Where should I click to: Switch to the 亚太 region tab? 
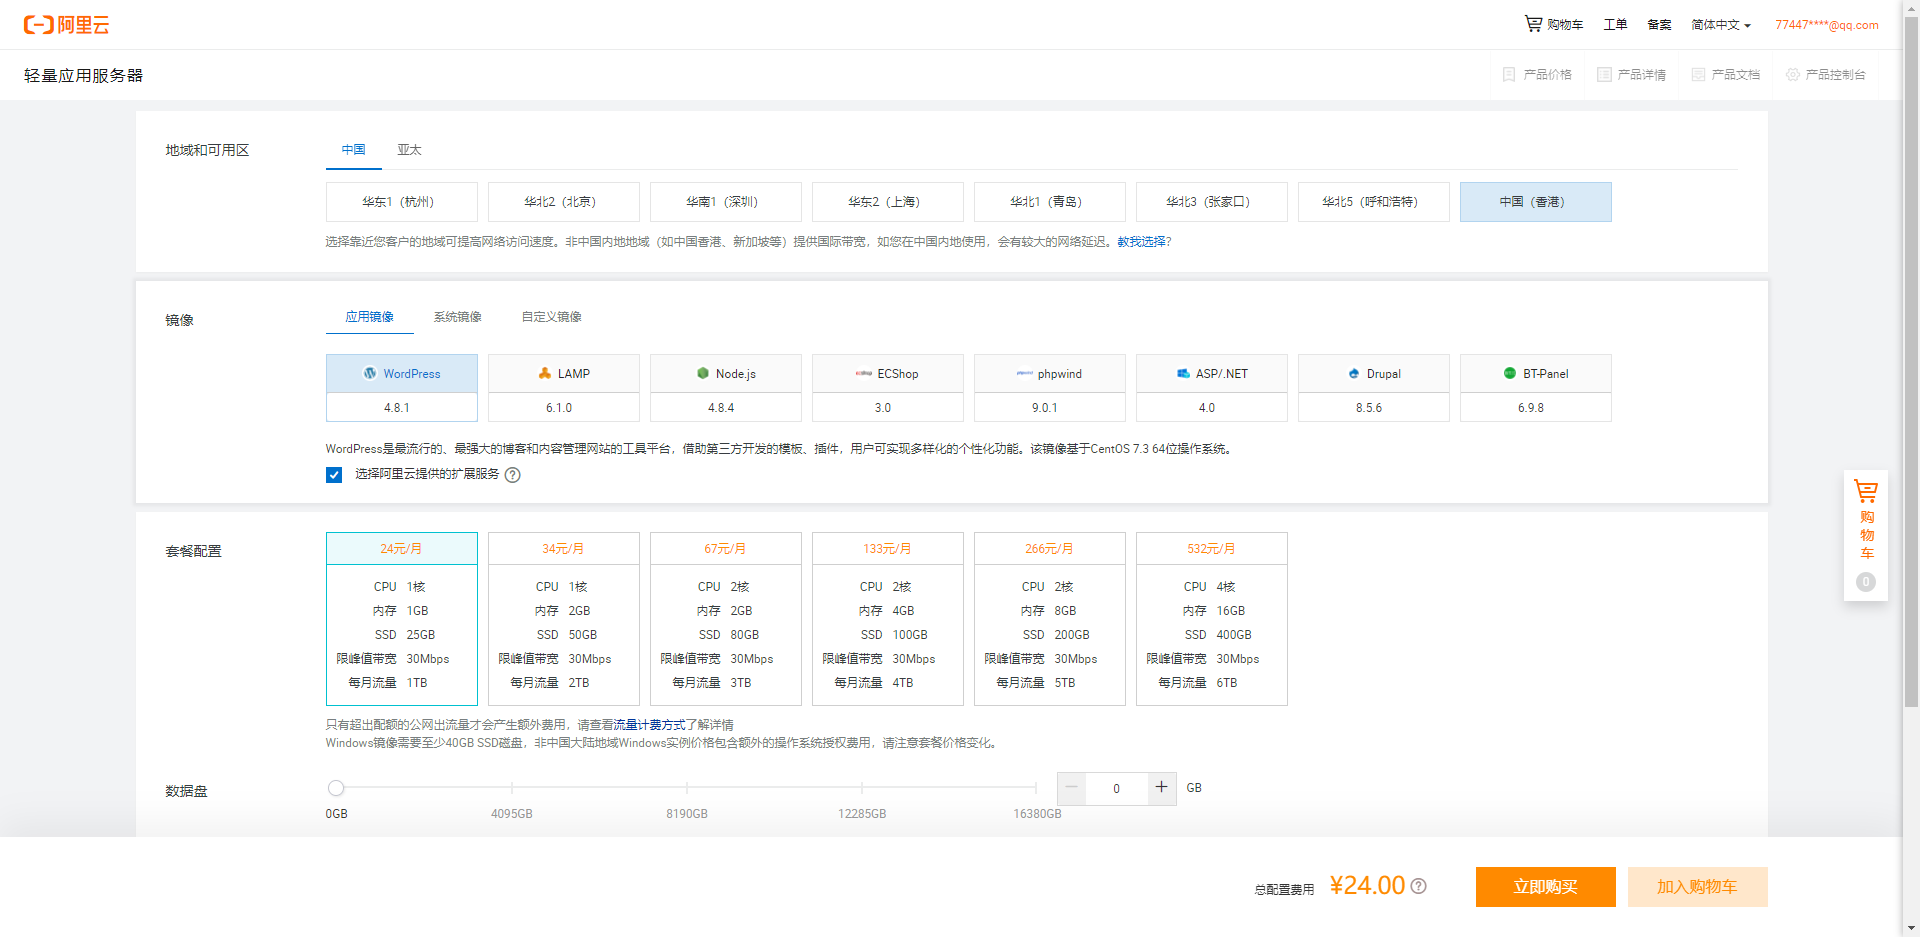pyautogui.click(x=409, y=150)
